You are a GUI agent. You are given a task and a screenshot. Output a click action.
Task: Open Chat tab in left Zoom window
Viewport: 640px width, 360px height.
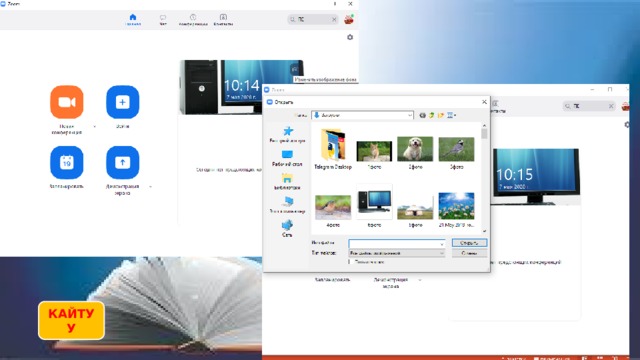coord(163,19)
